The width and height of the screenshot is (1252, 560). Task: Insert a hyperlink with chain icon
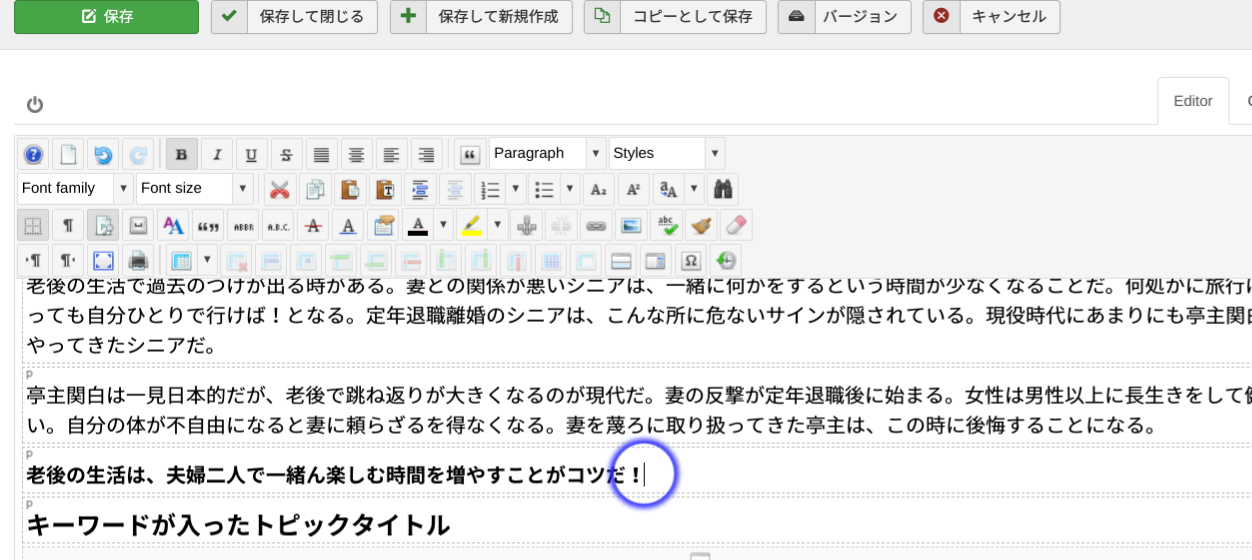point(596,225)
